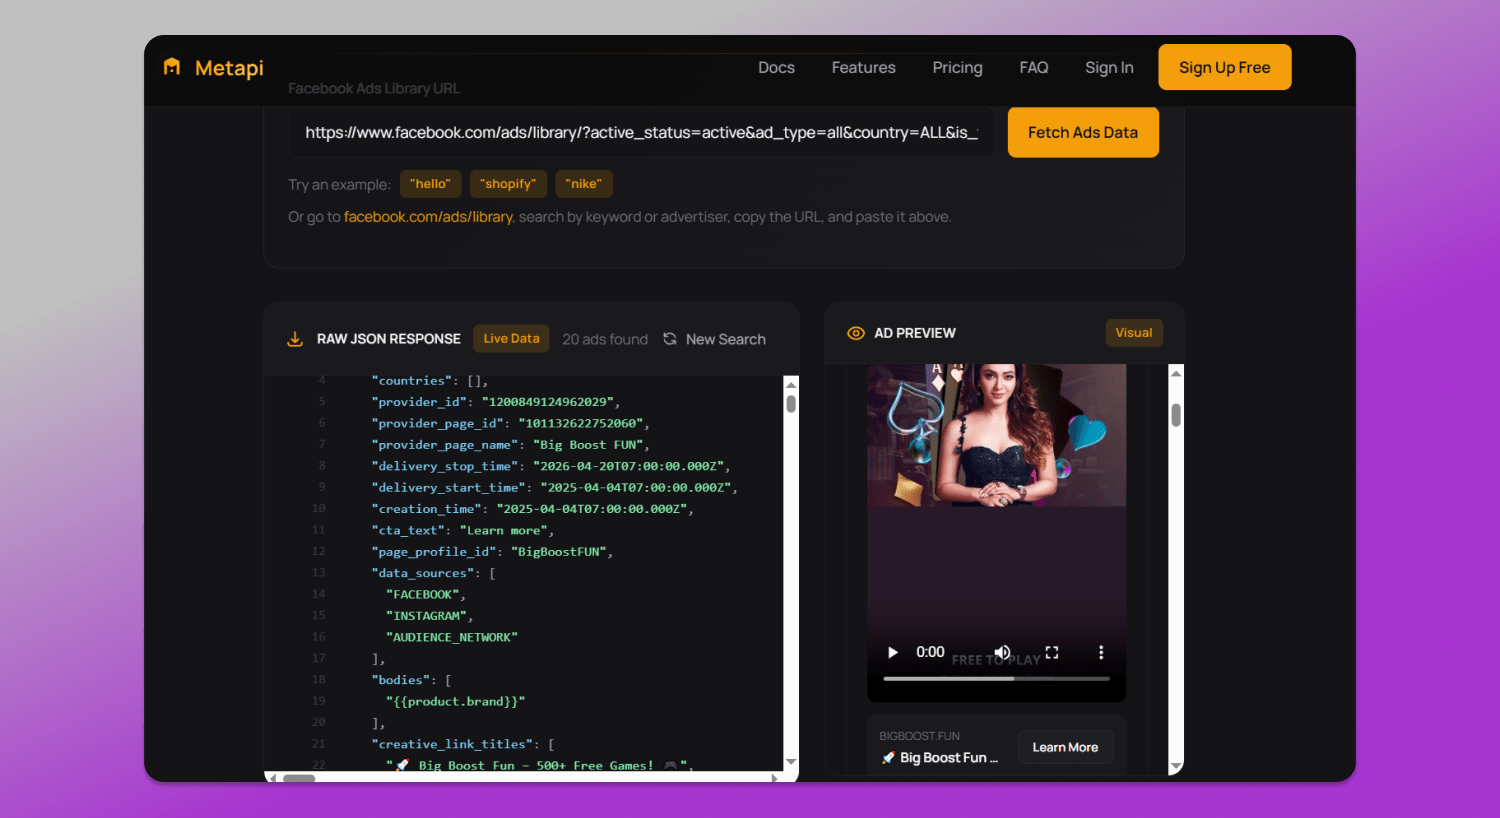Jump to the FAQ section
This screenshot has width=1500, height=818.
[1034, 67]
